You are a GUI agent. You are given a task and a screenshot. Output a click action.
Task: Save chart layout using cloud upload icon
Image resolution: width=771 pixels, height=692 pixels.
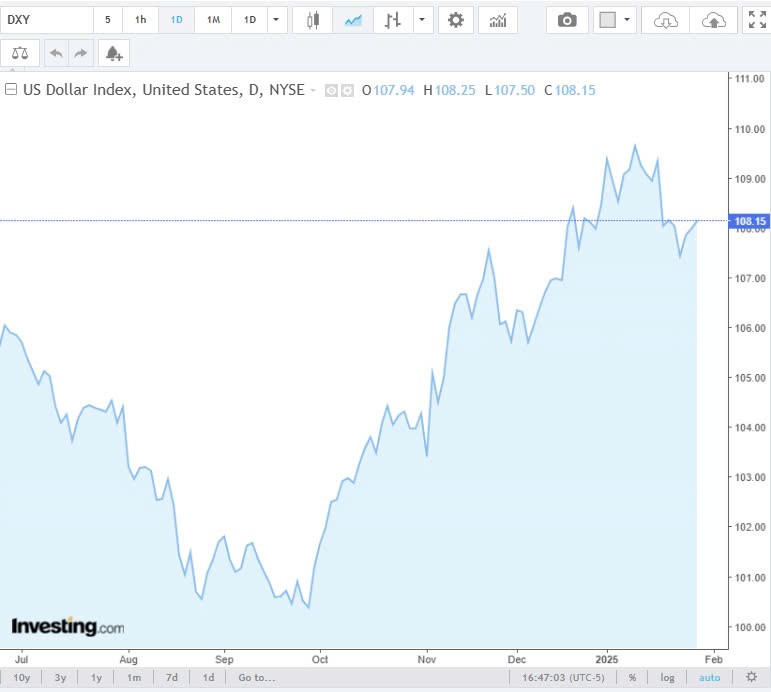tap(713, 20)
